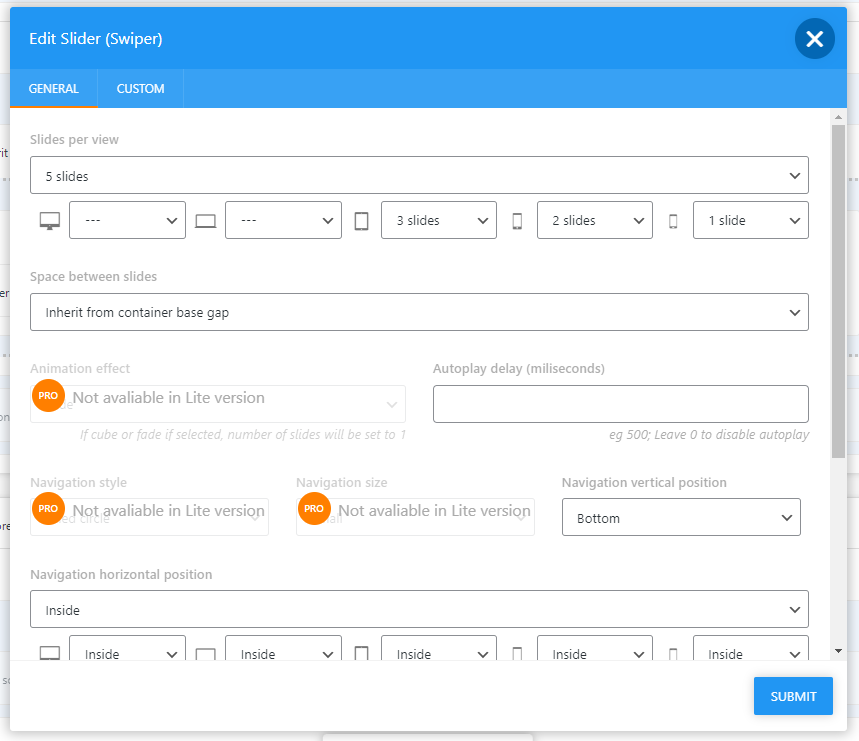The height and width of the screenshot is (741, 859).
Task: Open the desktop 'Inside' horizontal position dropdown
Action: 127,648
